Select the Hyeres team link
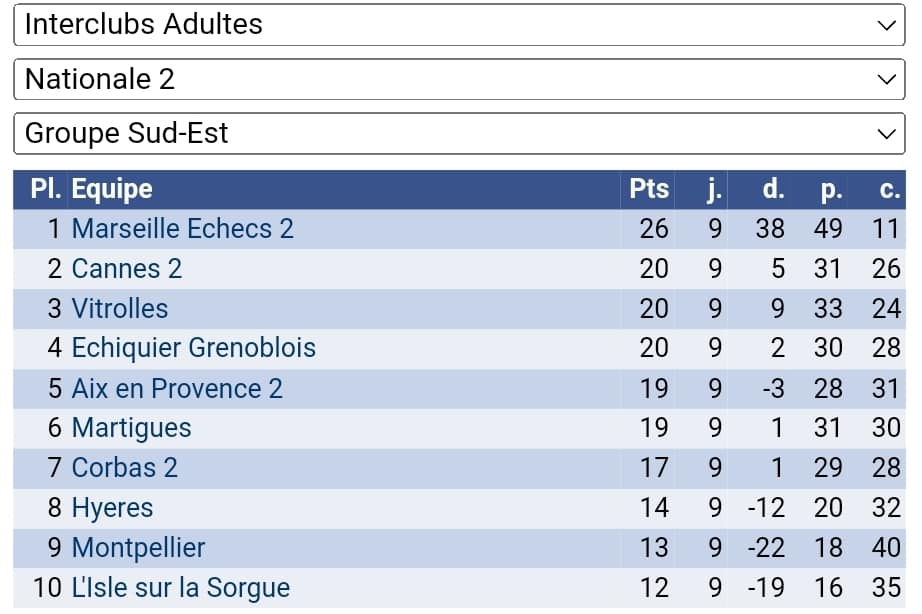This screenshot has height=614, width=922. point(112,508)
